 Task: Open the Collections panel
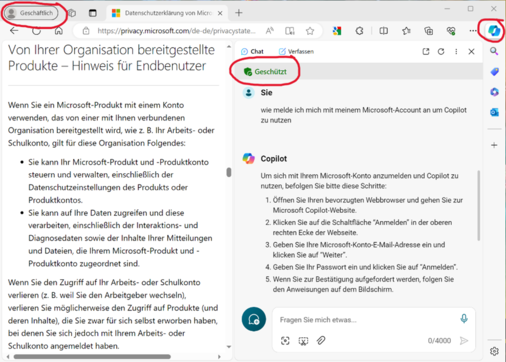(428, 31)
